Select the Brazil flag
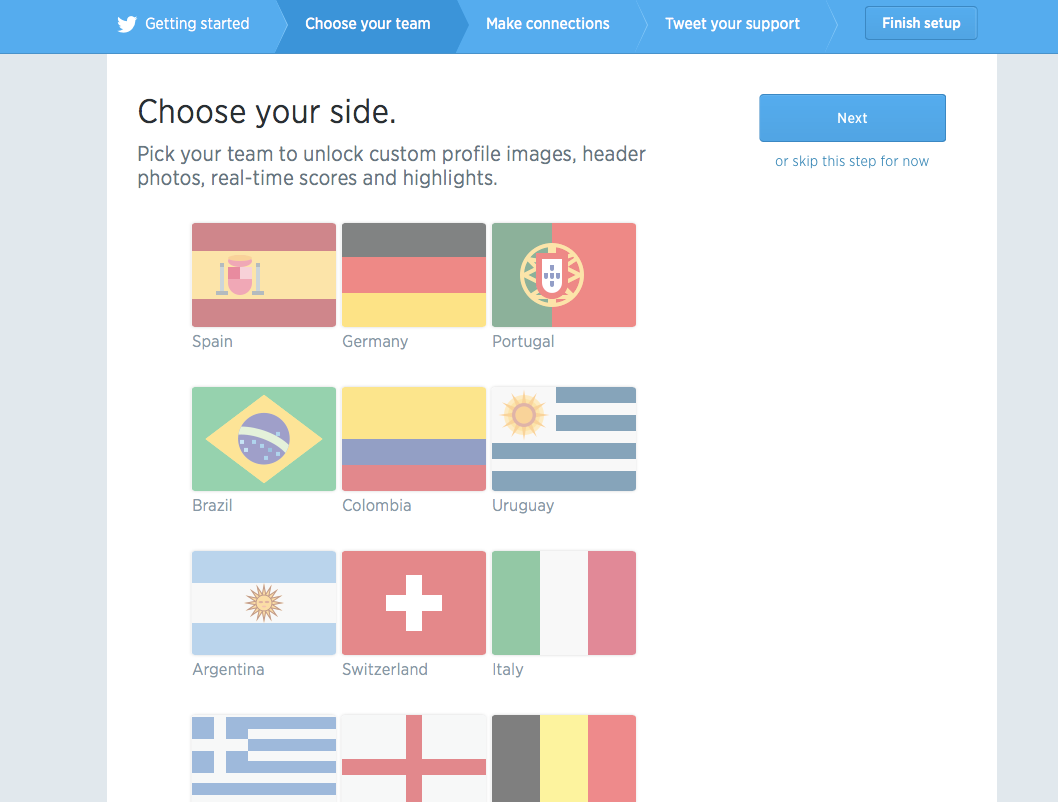This screenshot has height=802, width=1058. pyautogui.click(x=264, y=439)
